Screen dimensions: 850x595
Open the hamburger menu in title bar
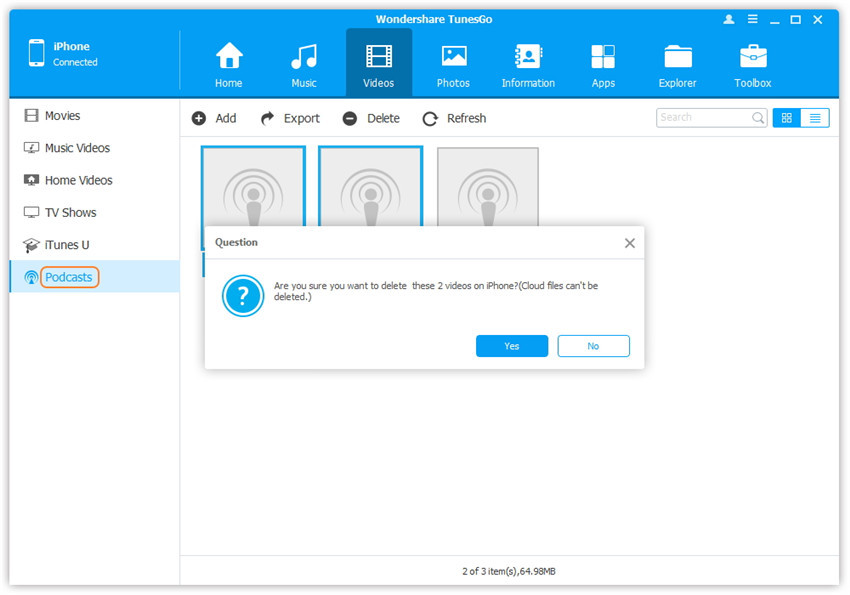point(751,20)
